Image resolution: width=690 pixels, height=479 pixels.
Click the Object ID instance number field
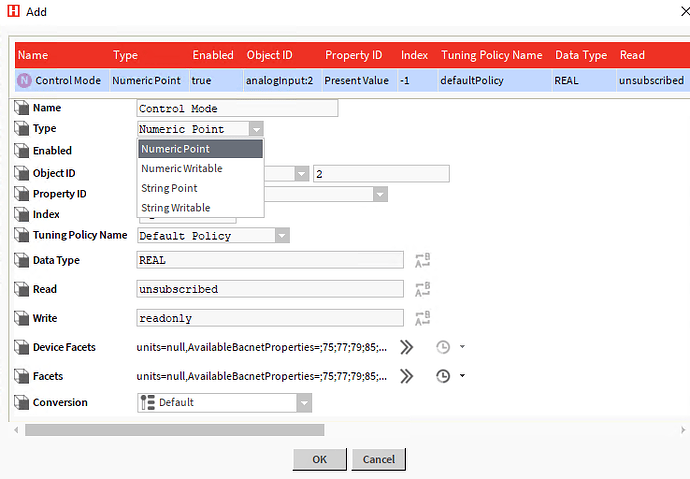pos(381,174)
